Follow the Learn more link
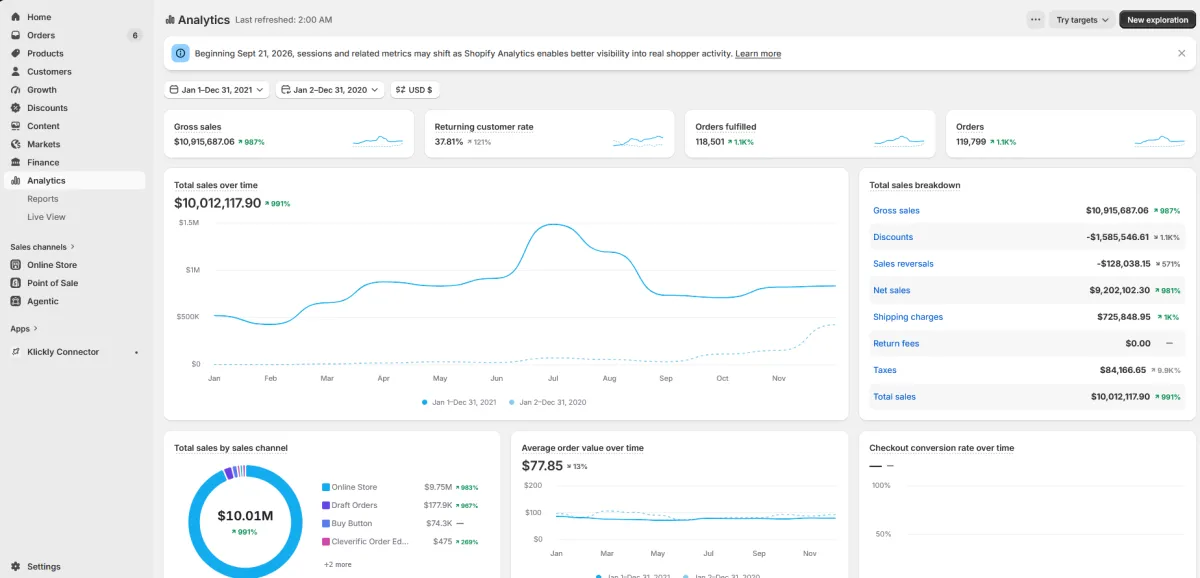This screenshot has width=1200, height=578. click(x=758, y=54)
